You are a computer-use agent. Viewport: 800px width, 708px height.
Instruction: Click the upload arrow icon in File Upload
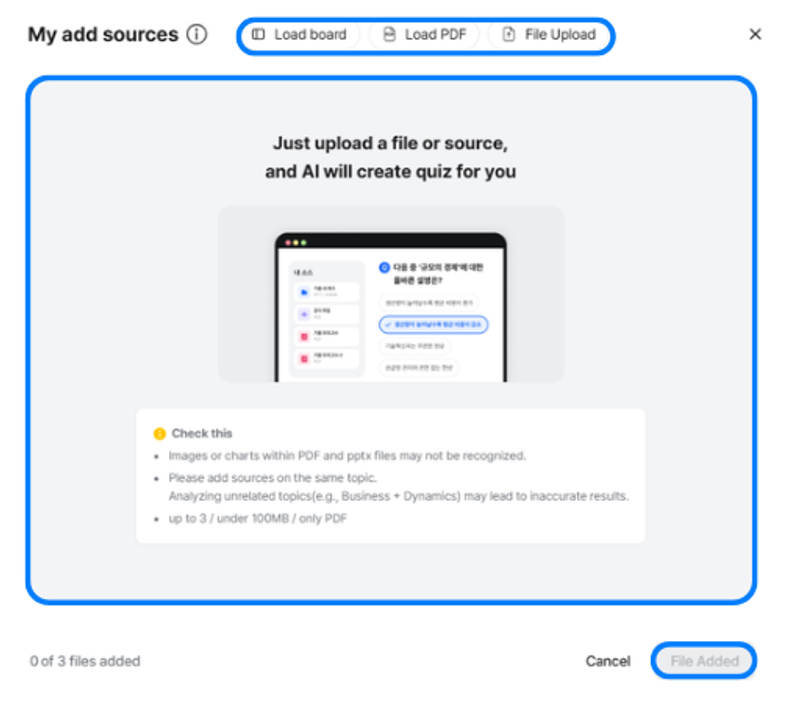click(509, 34)
